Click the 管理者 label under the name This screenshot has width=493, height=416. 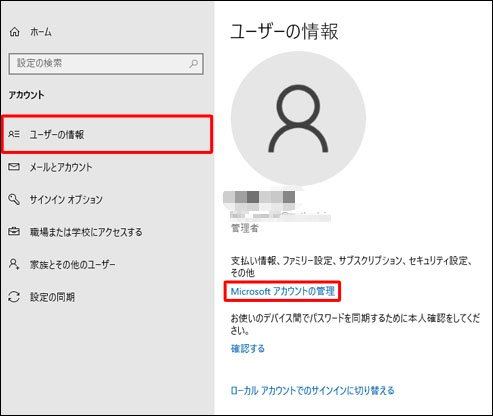[x=245, y=228]
